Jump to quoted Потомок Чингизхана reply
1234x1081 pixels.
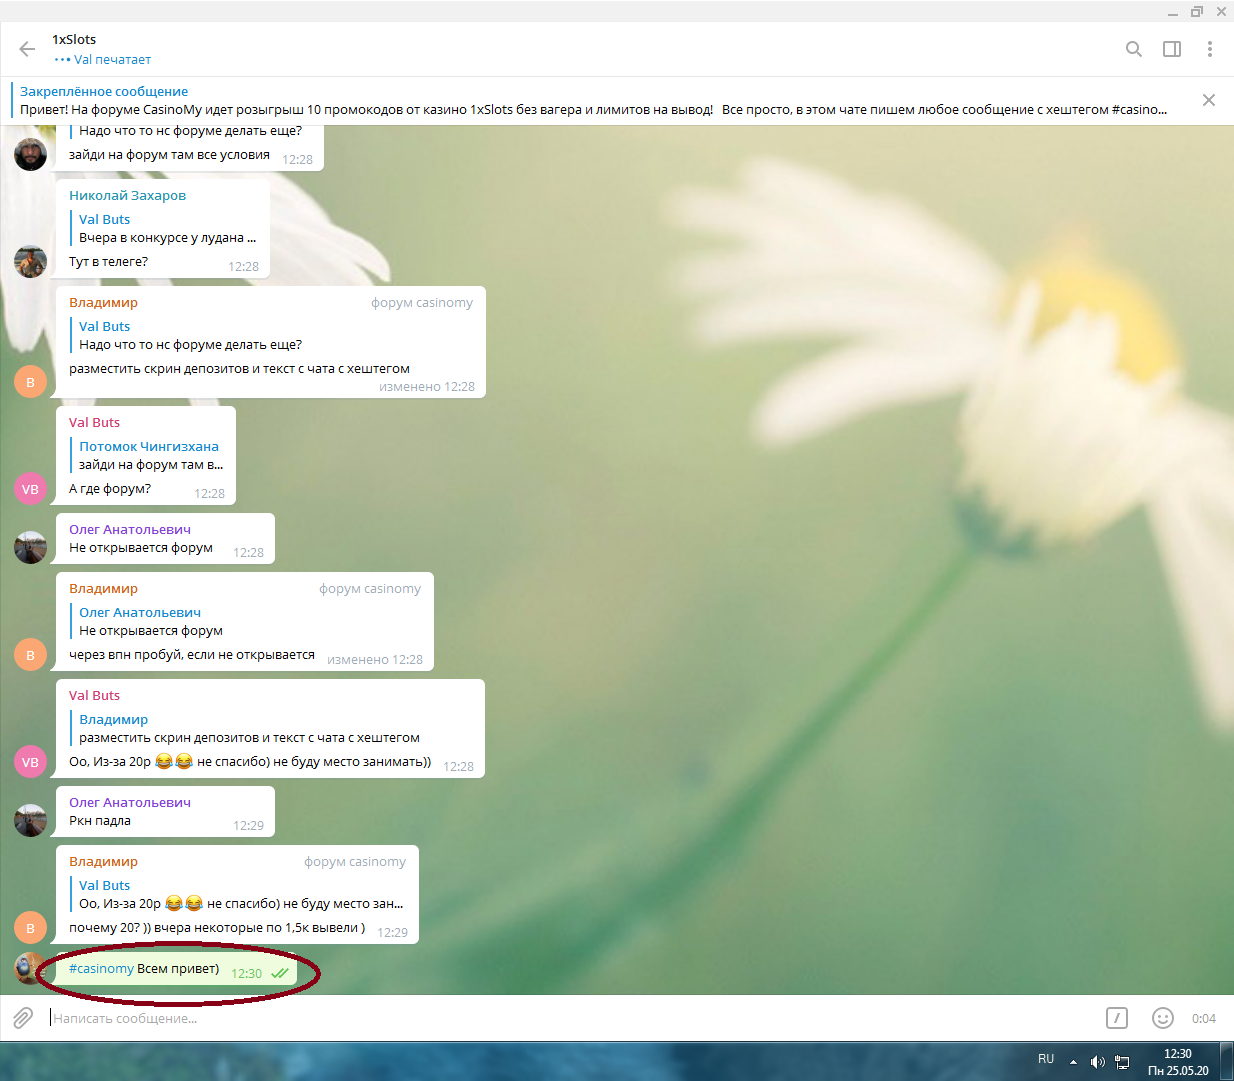pos(149,456)
